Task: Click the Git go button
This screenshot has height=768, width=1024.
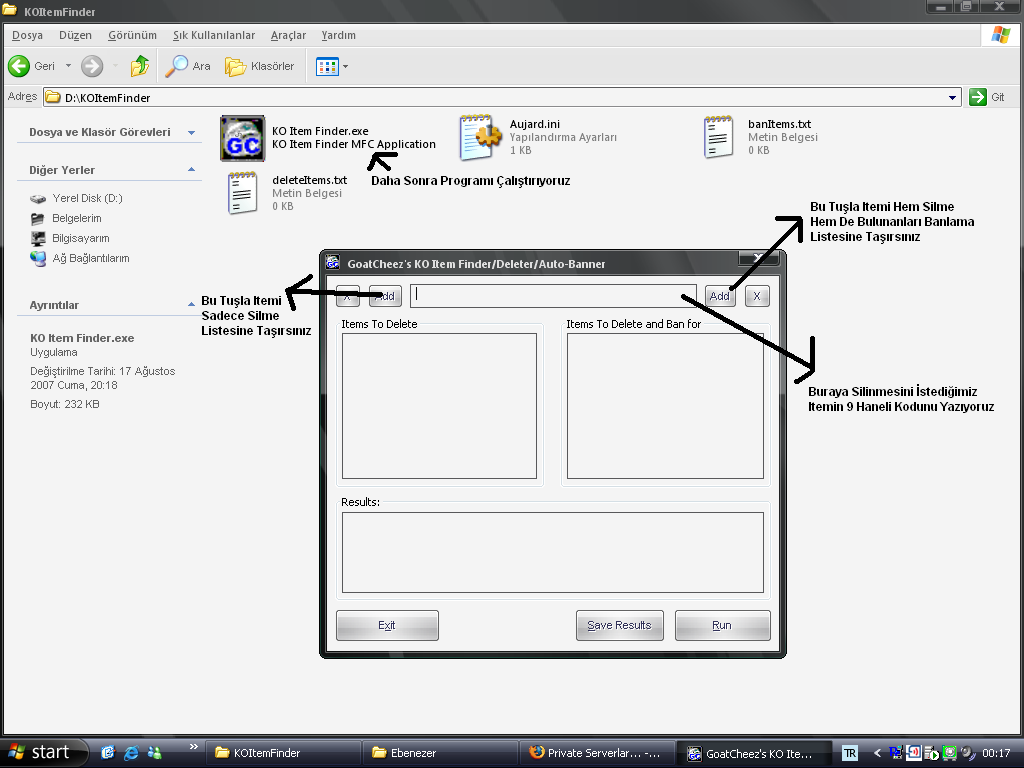Action: coord(987,97)
